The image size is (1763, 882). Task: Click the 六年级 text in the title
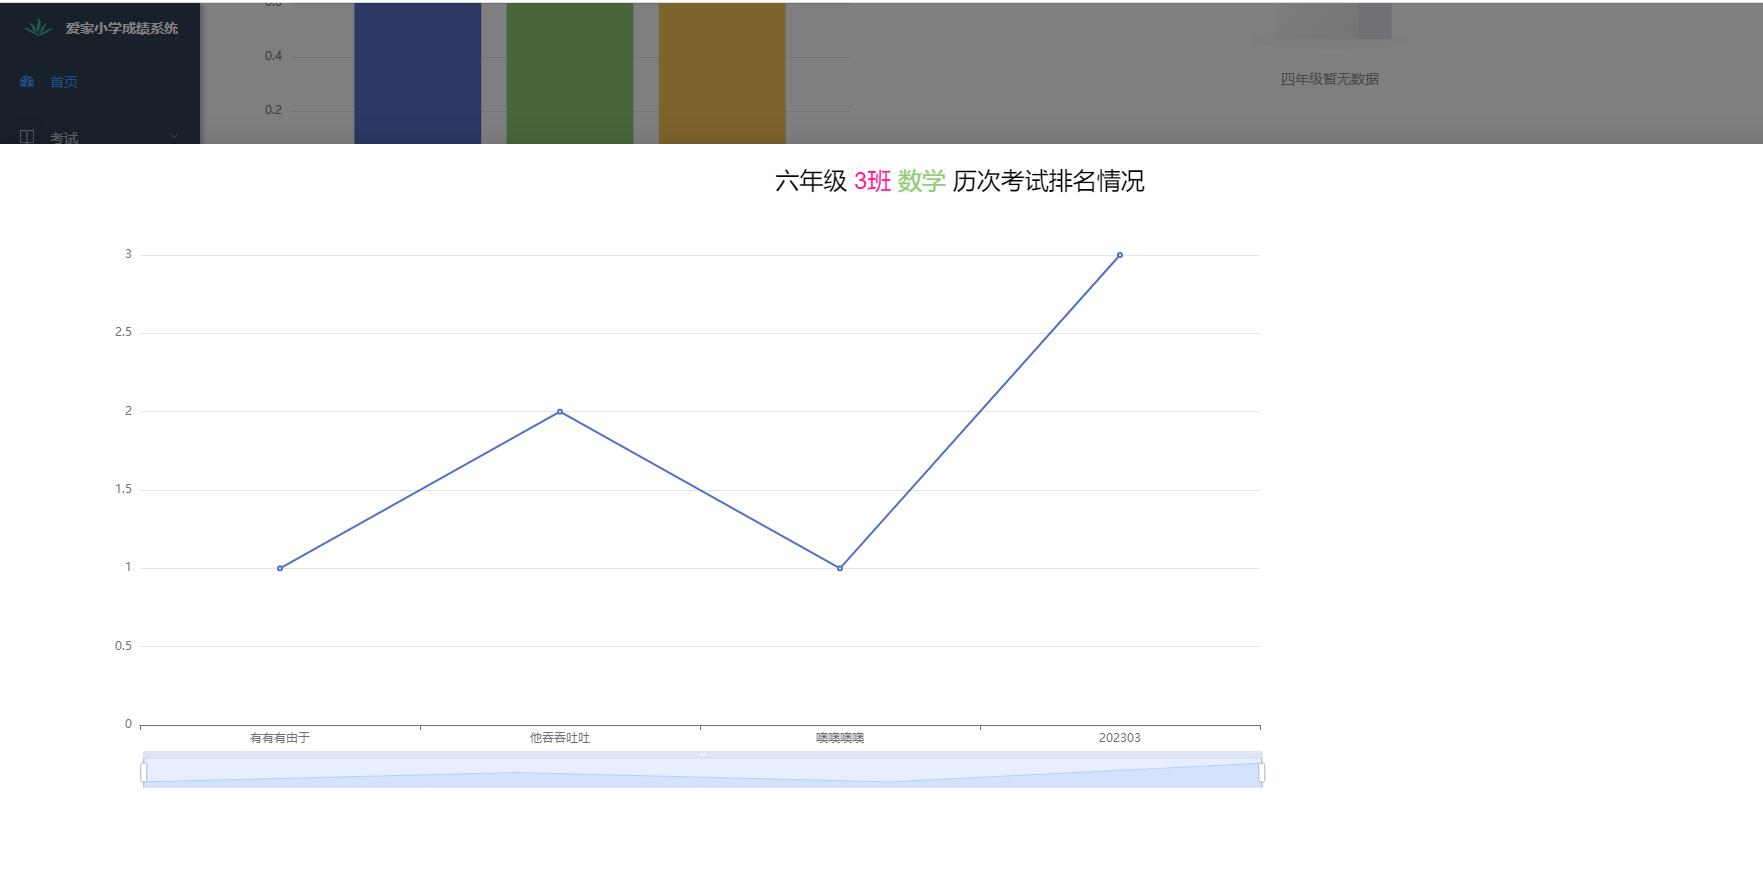click(x=811, y=181)
